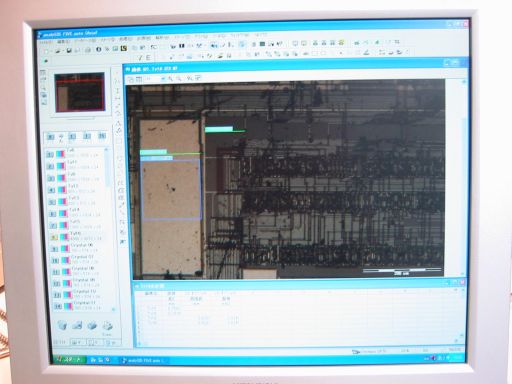The width and height of the screenshot is (512, 384).
Task: Click the zoom-in magnifier in image window toolbar
Action: click(x=170, y=78)
